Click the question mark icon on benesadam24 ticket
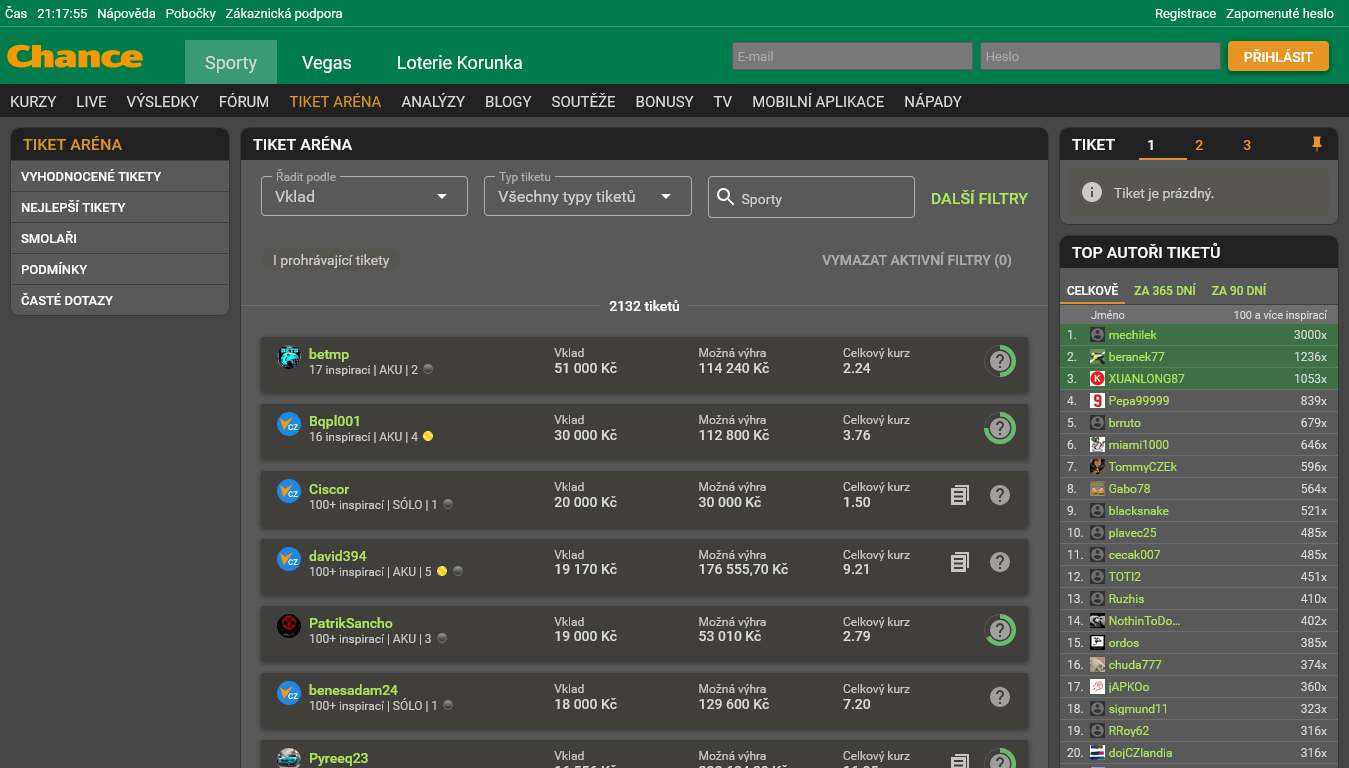This screenshot has height=768, width=1349. click(x=1000, y=697)
